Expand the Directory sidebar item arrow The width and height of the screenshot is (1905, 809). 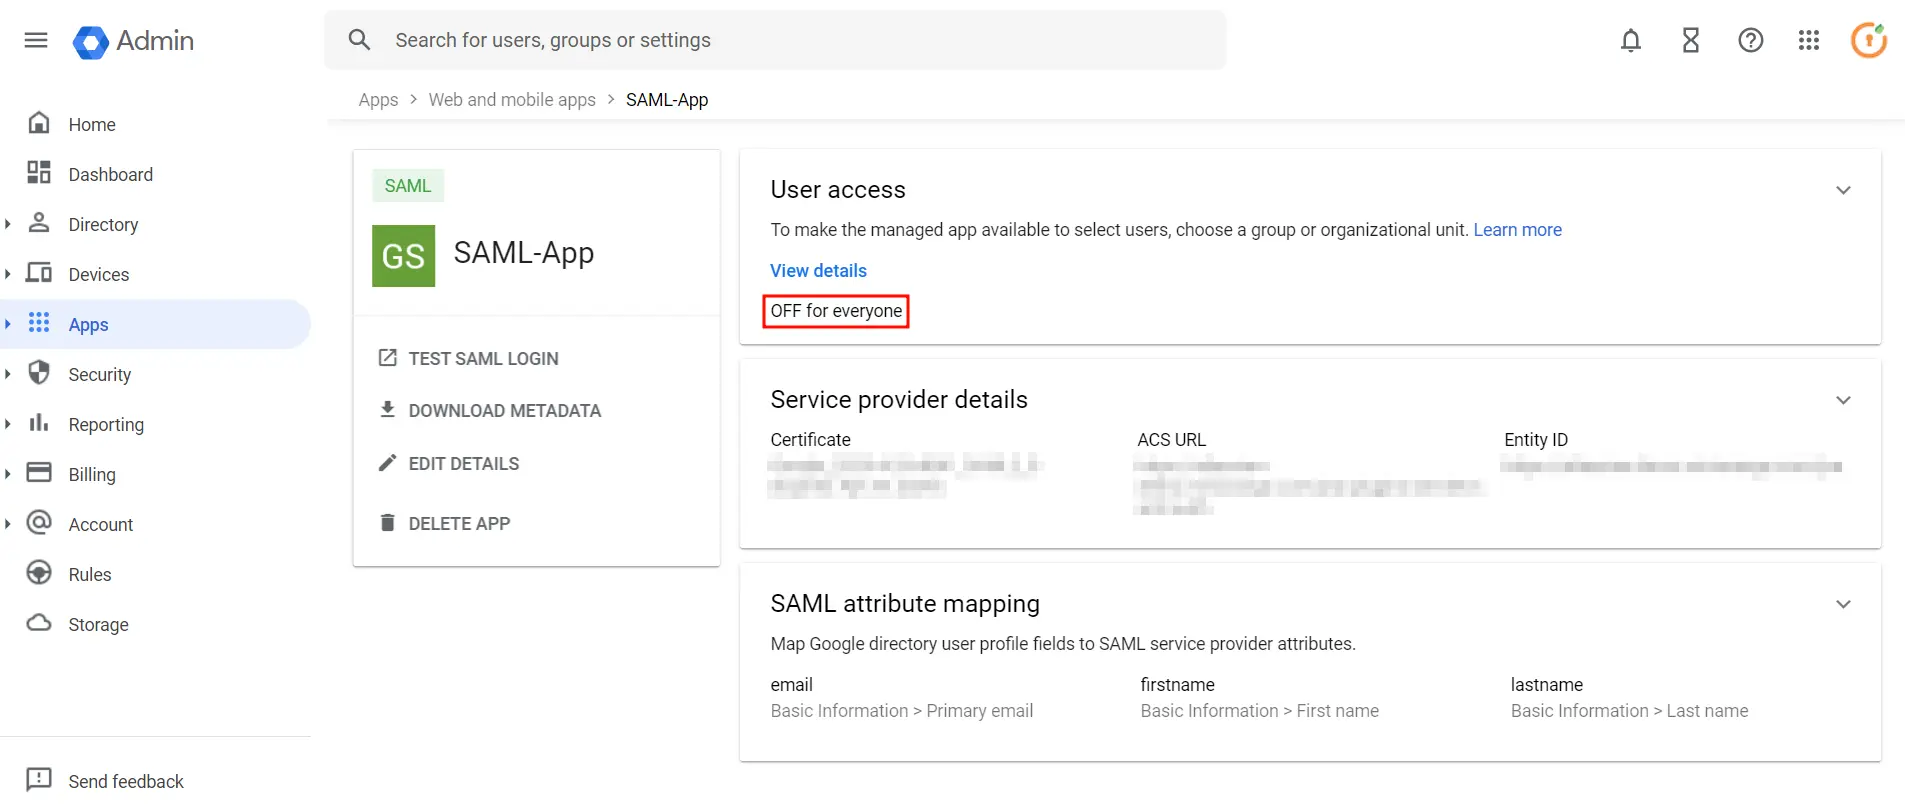point(8,224)
